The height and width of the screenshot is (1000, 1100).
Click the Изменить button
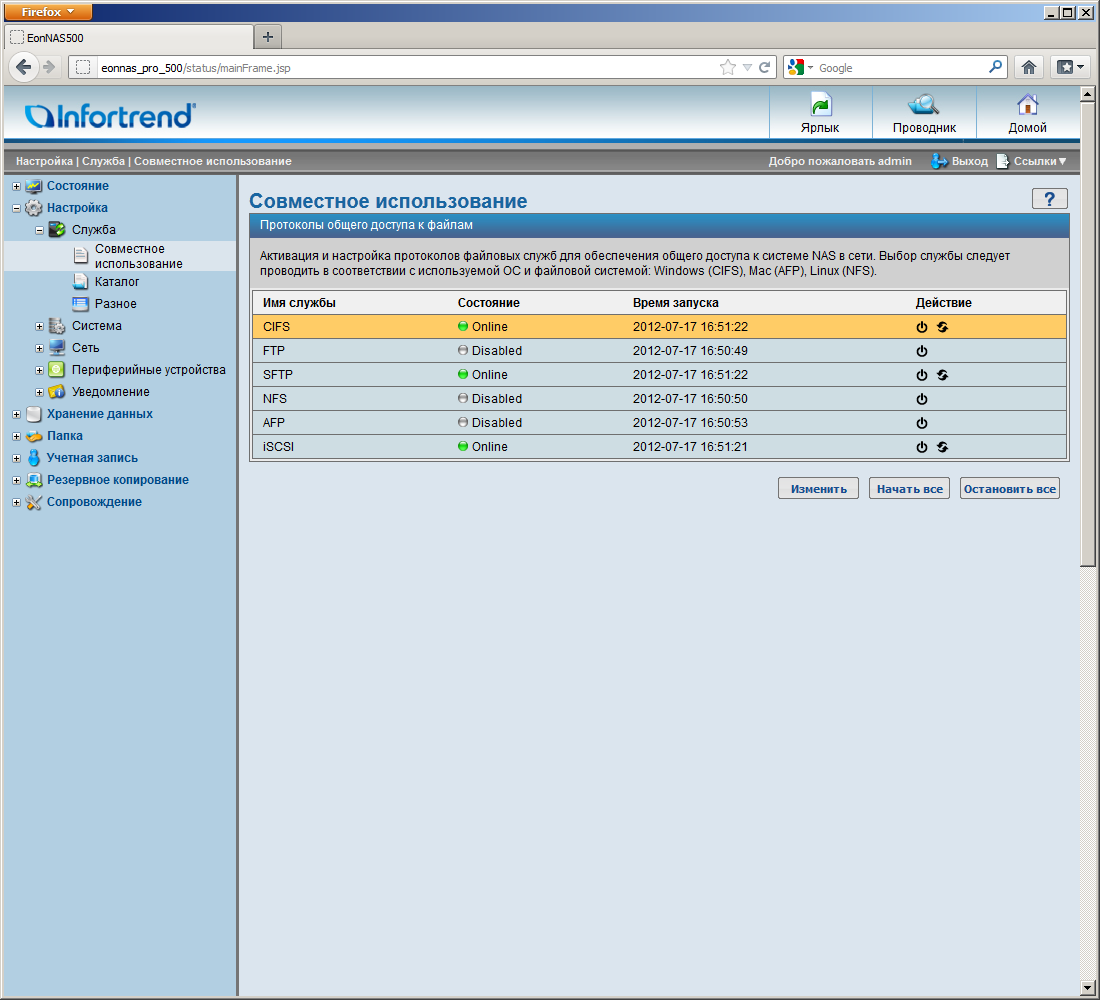818,488
